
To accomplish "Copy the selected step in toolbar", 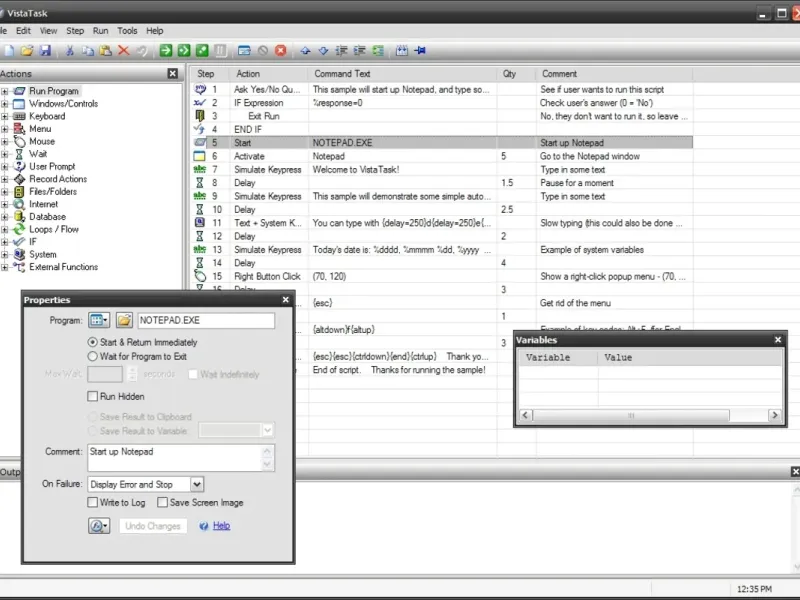I will coord(88,51).
